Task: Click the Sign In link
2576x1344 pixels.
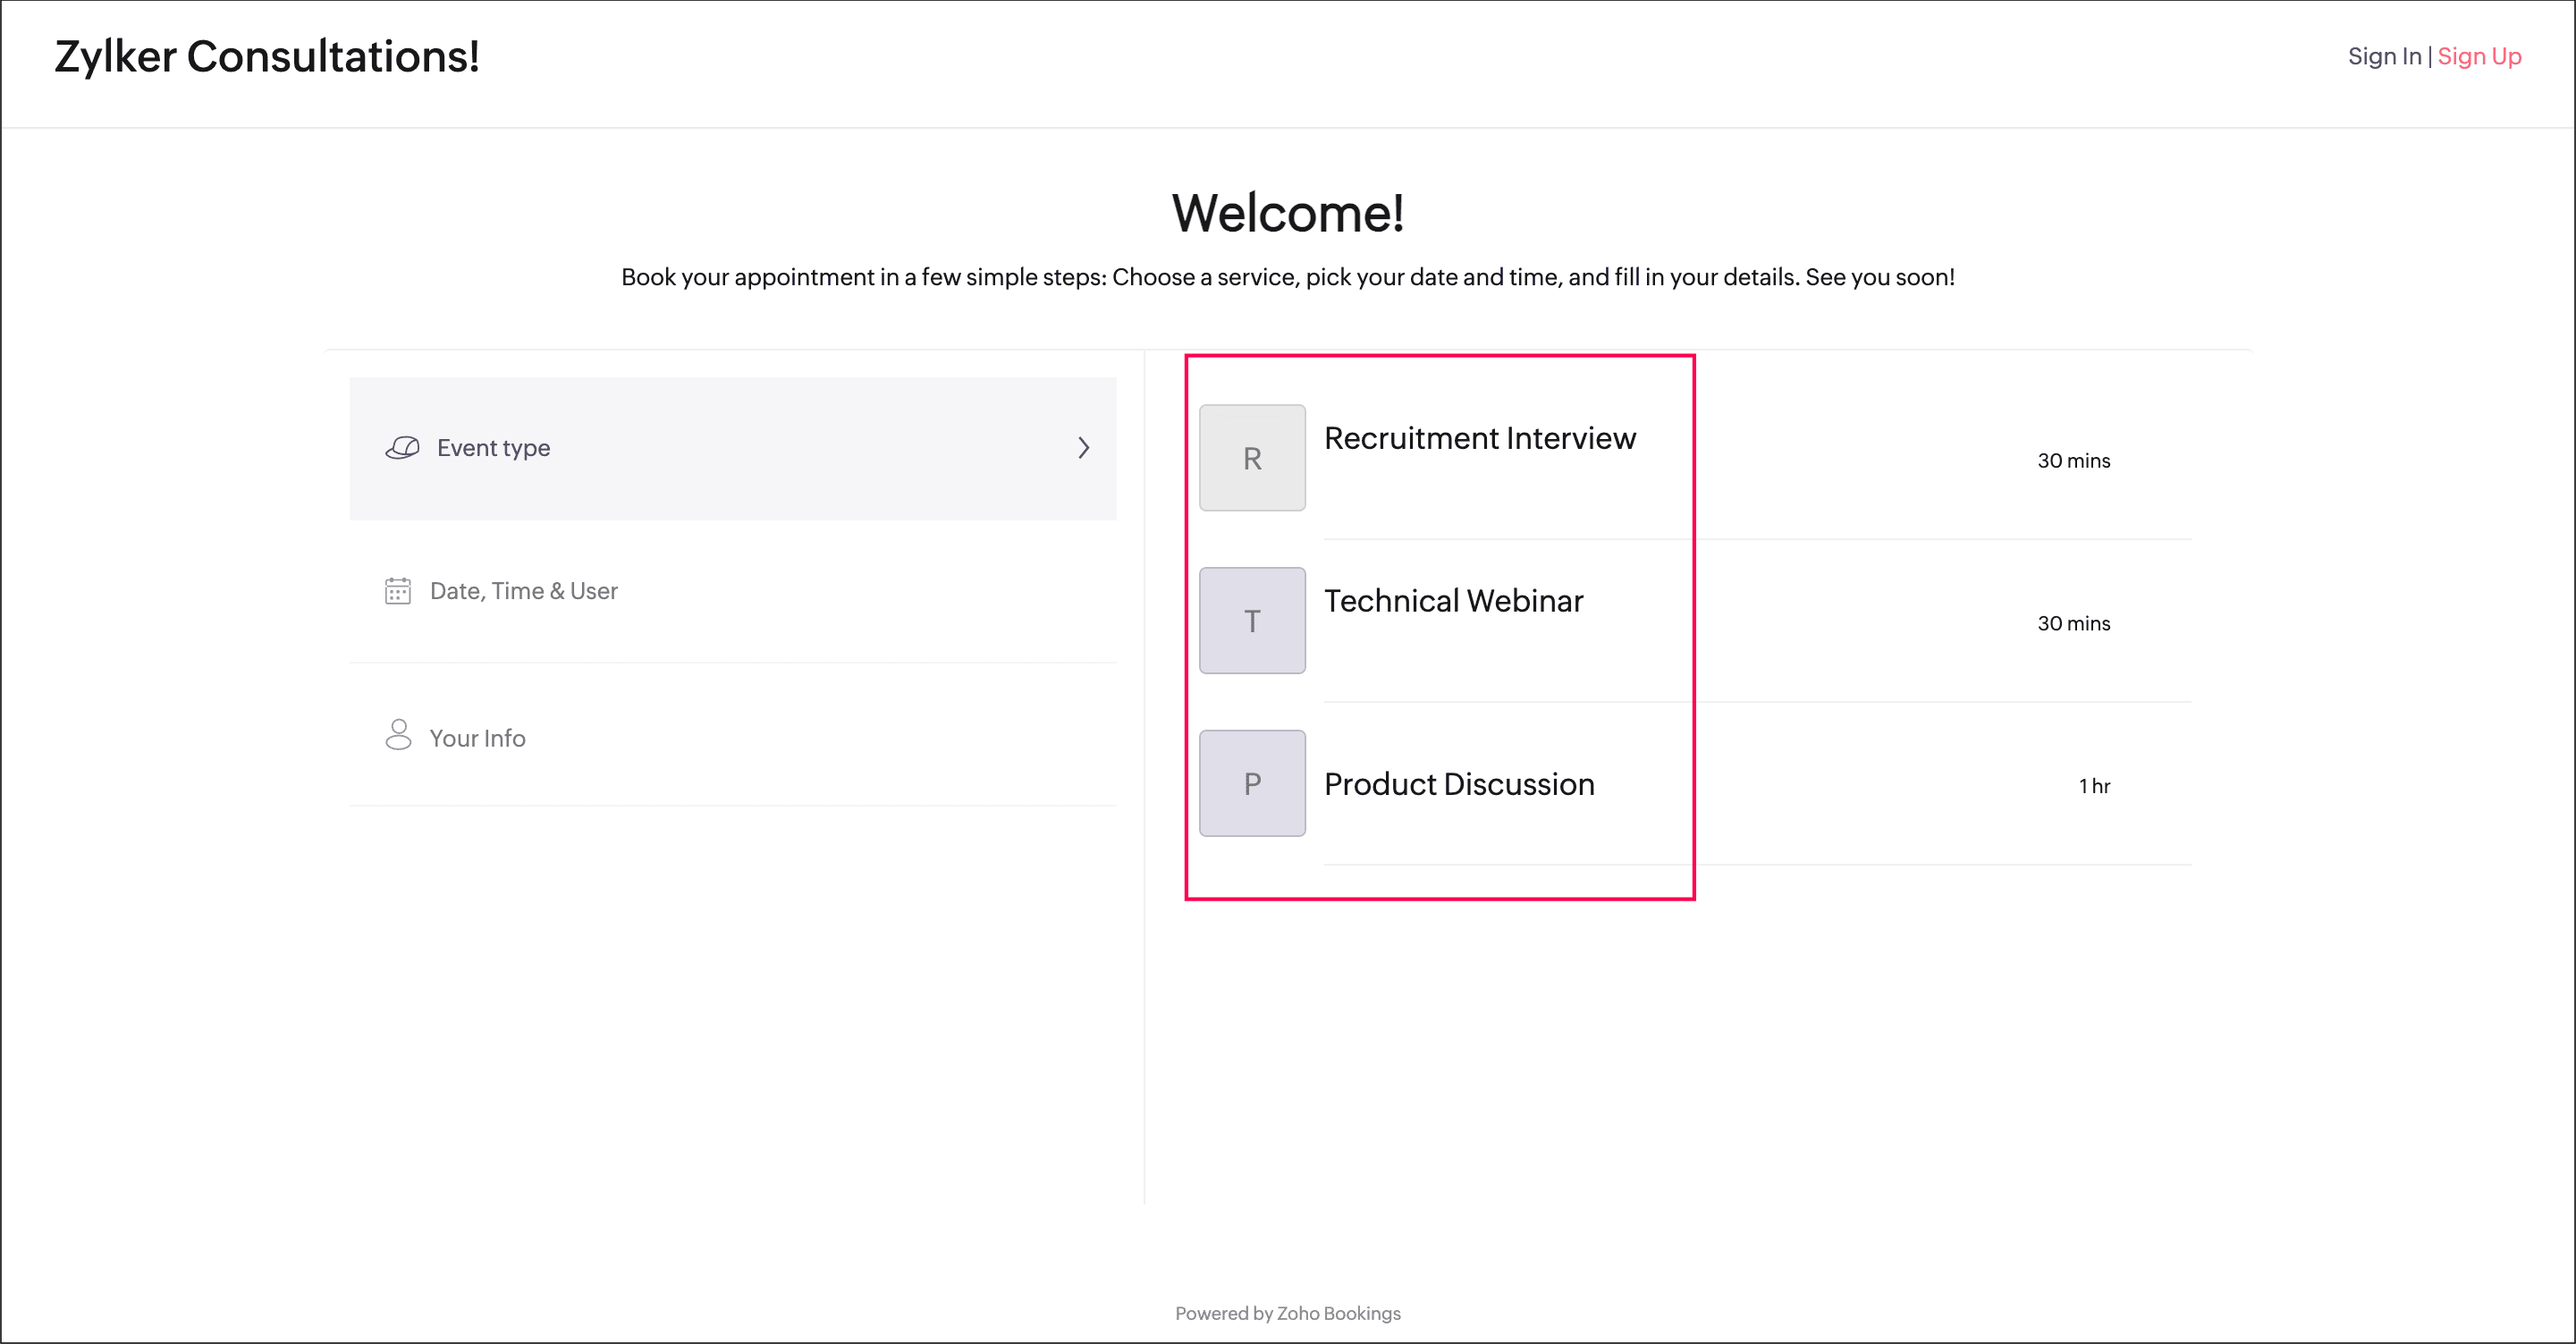Action: [2384, 56]
